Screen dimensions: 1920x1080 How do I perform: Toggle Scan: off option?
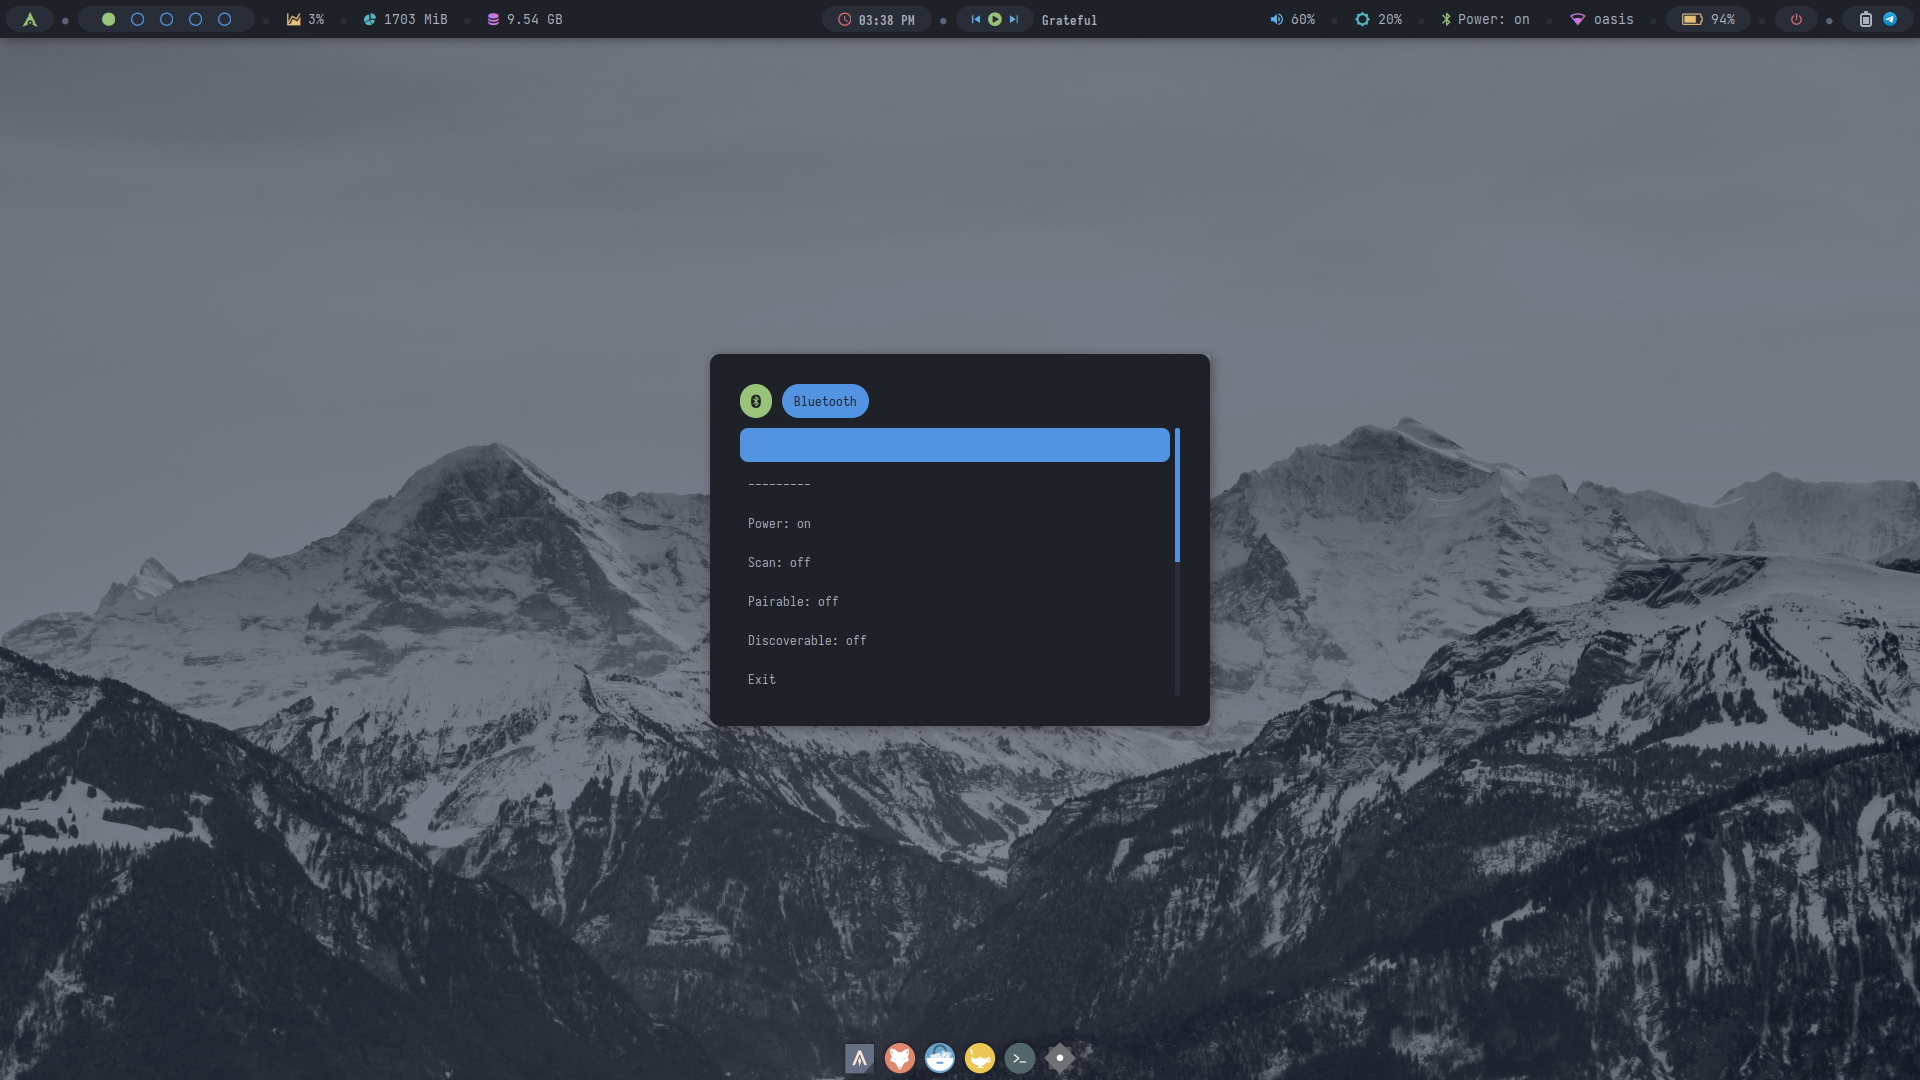(779, 563)
